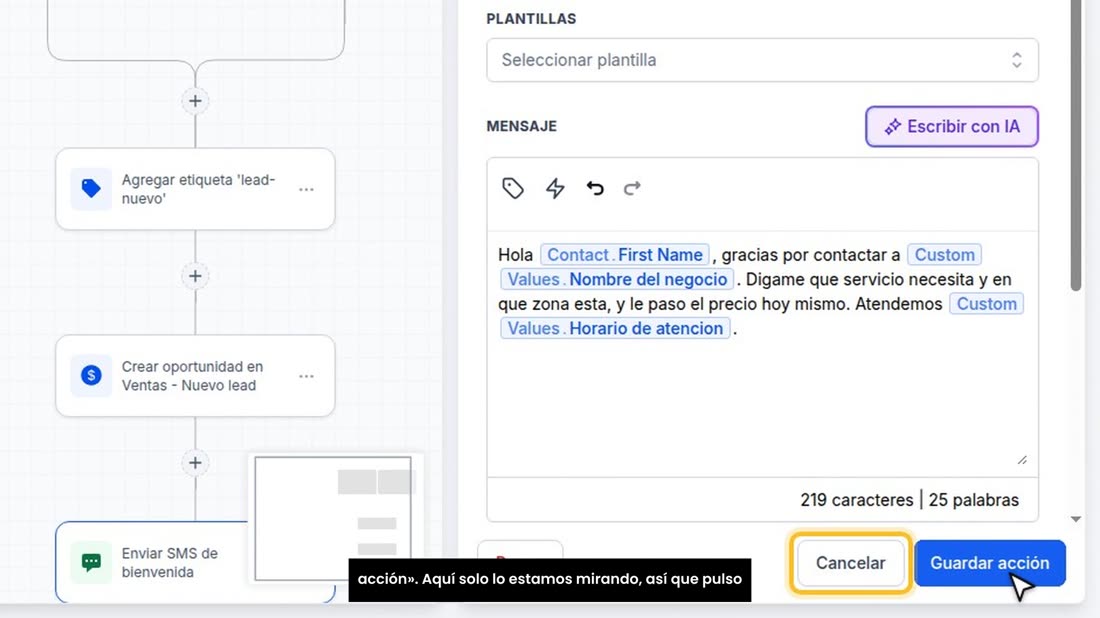Click the plus node above Agregar etiqueta
The width and height of the screenshot is (1100, 618).
pyautogui.click(x=195, y=101)
